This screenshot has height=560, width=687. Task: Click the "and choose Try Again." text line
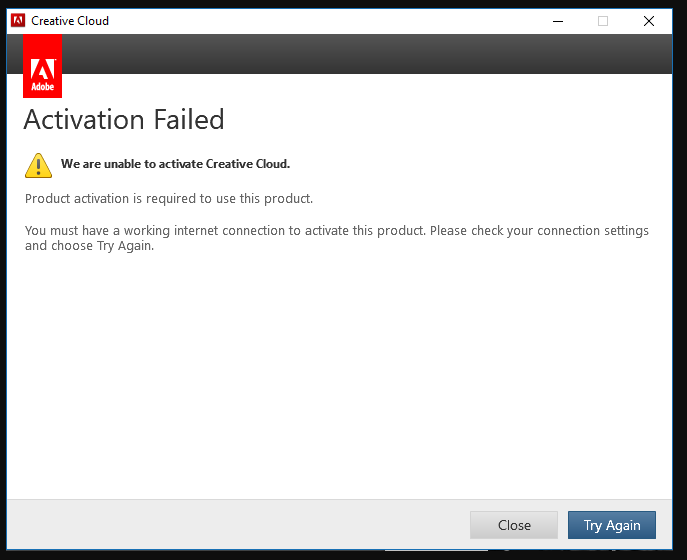[x=90, y=246]
